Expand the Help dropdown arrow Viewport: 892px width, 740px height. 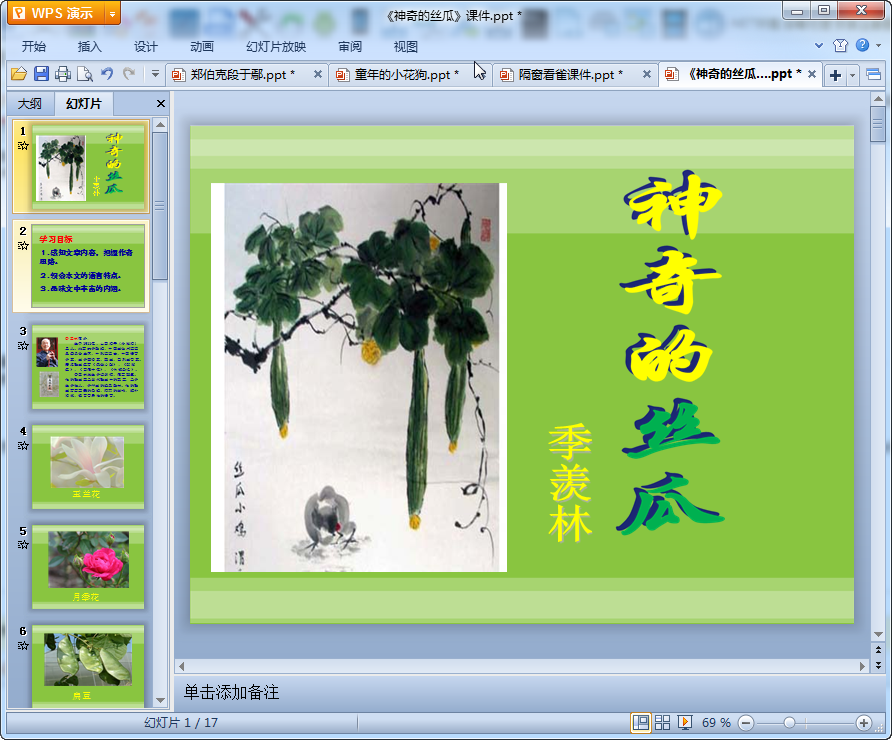click(x=878, y=46)
